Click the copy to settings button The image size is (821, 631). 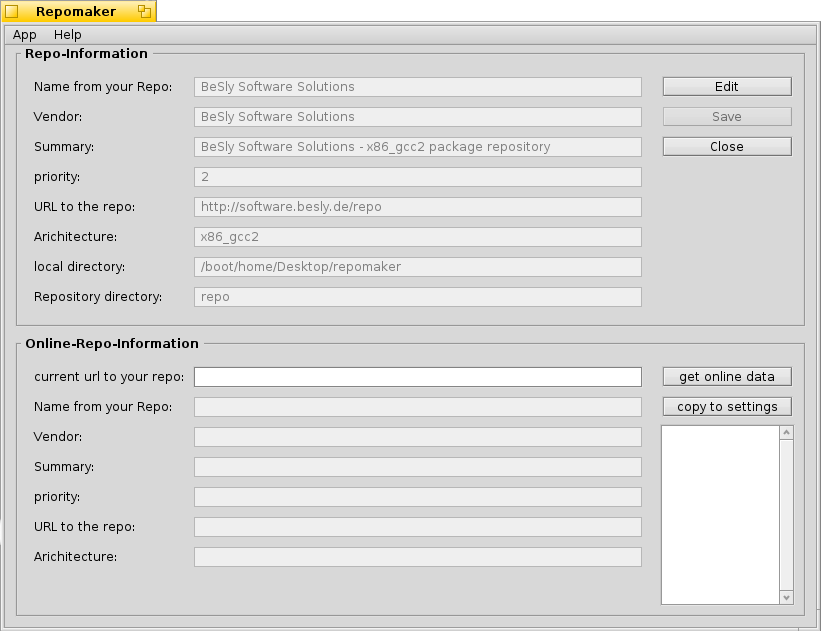click(x=727, y=407)
